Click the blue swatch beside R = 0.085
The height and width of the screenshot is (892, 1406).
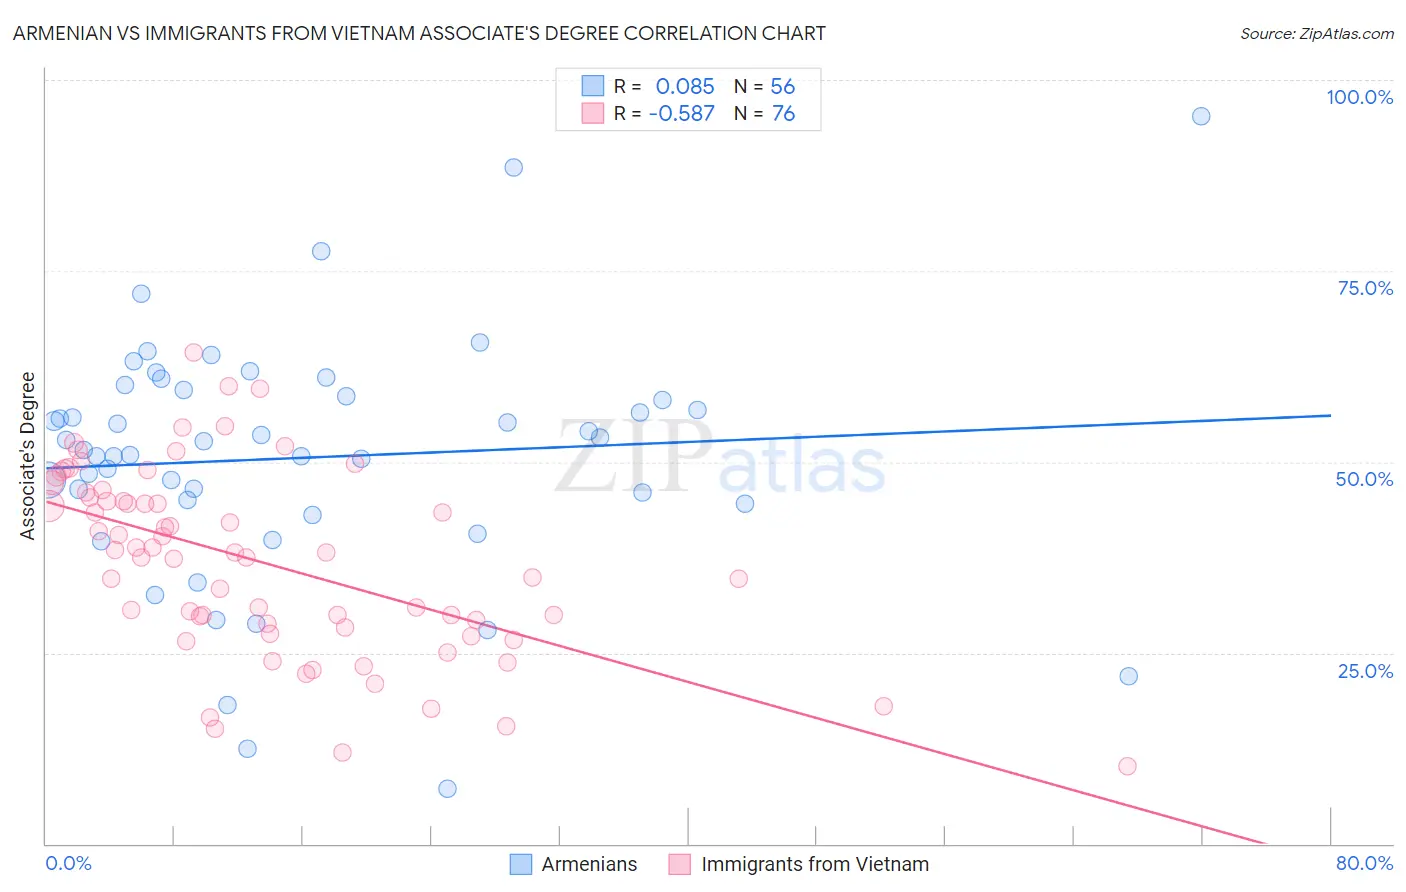click(593, 86)
